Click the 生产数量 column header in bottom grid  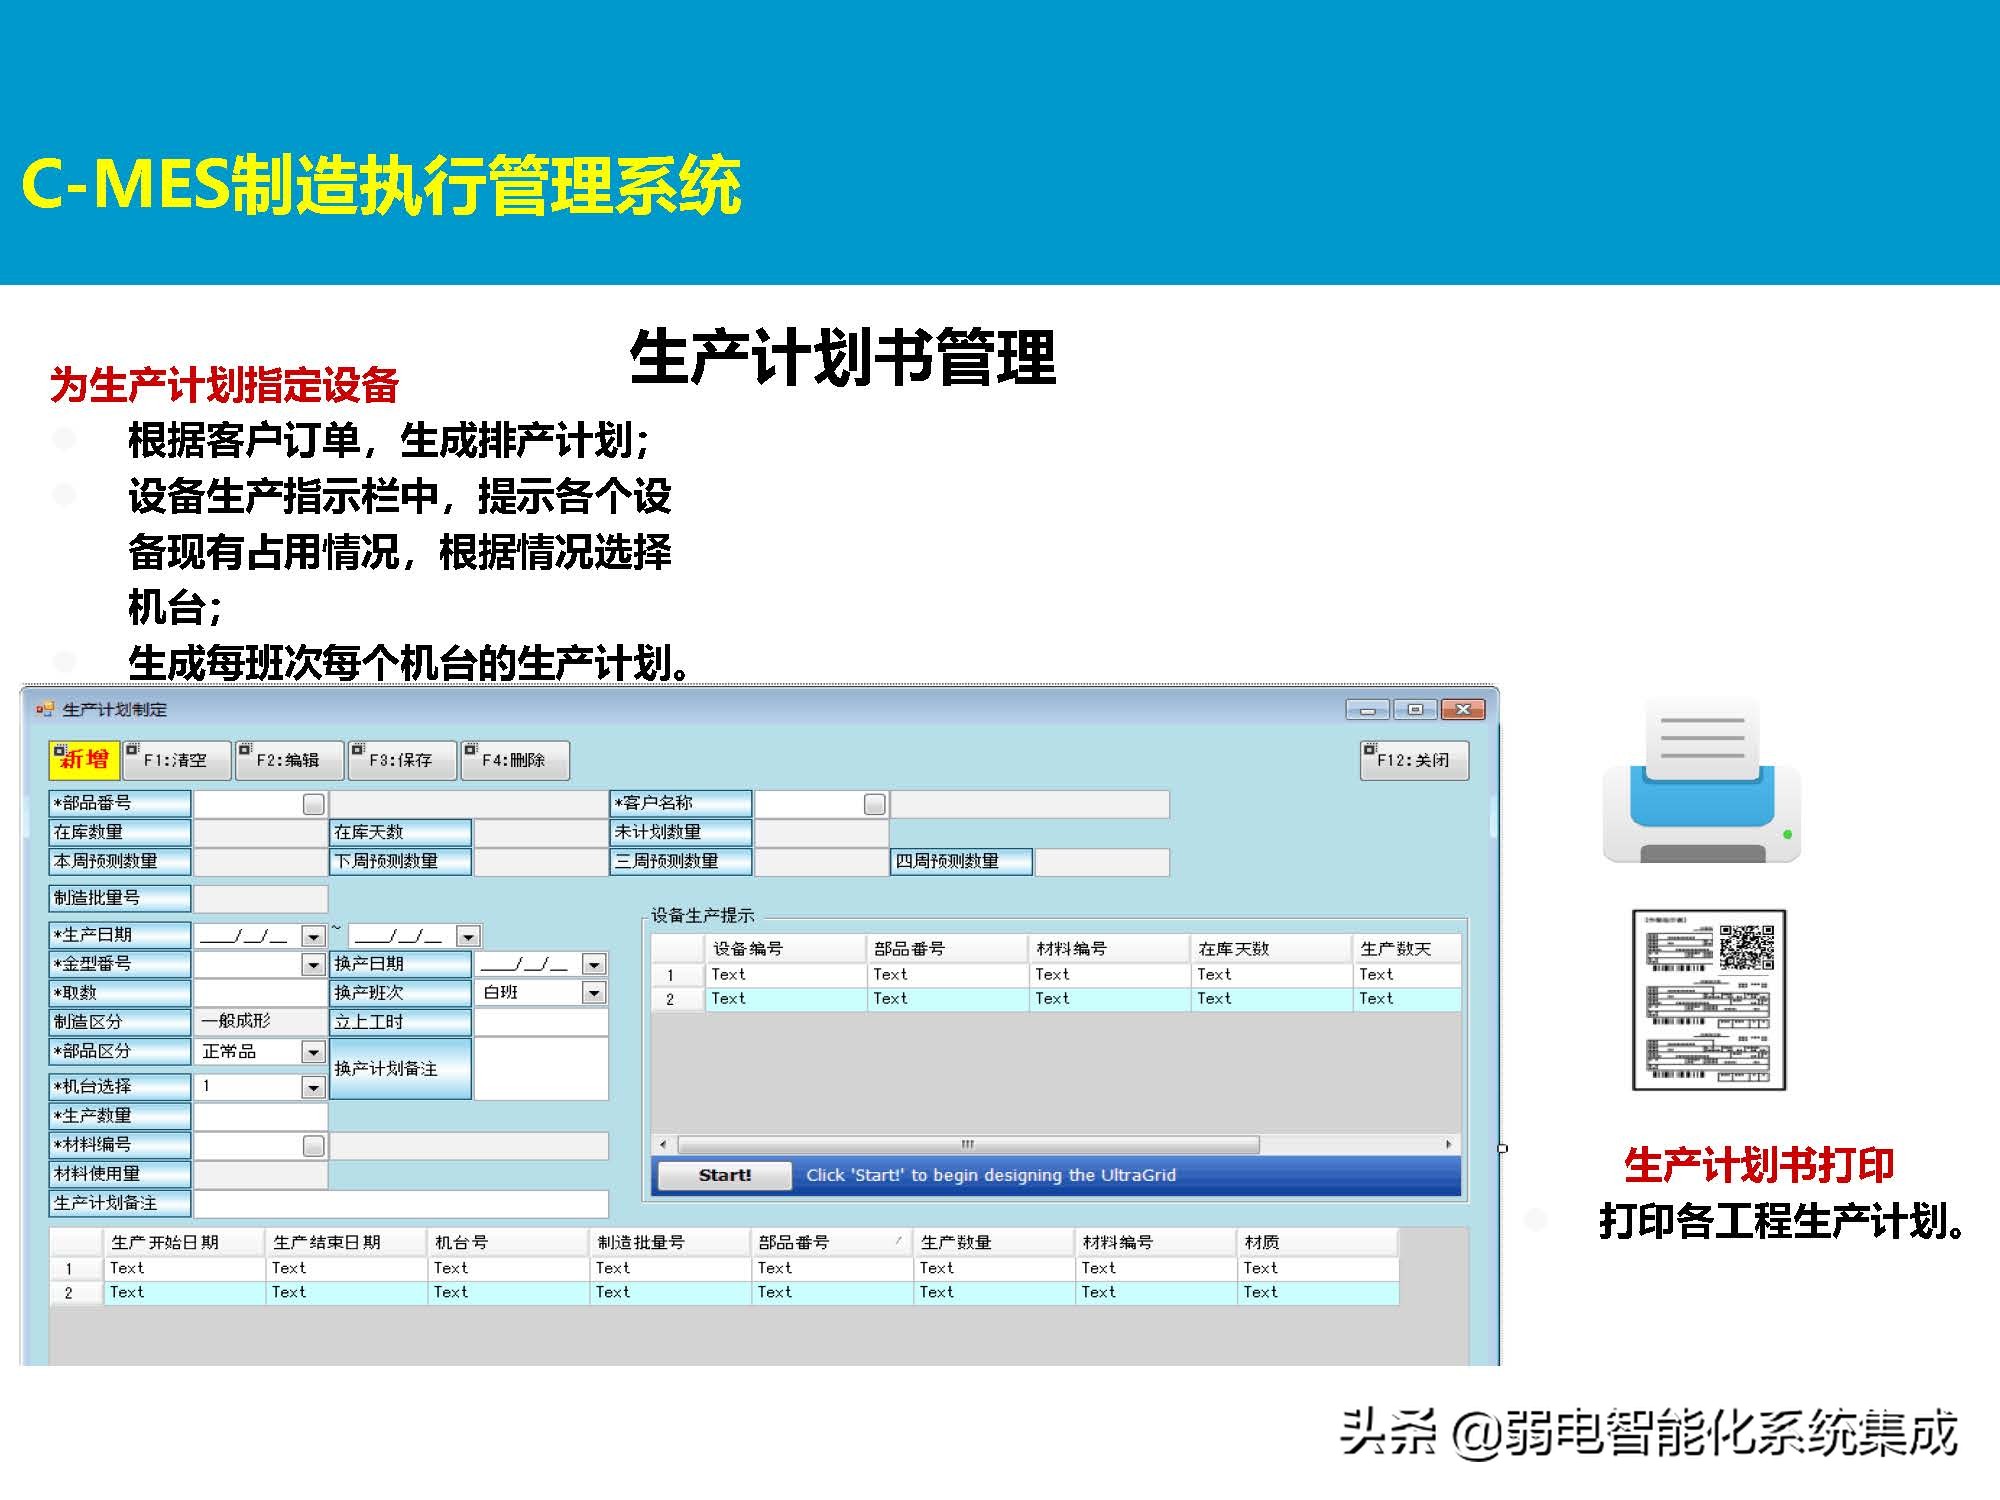994,1242
